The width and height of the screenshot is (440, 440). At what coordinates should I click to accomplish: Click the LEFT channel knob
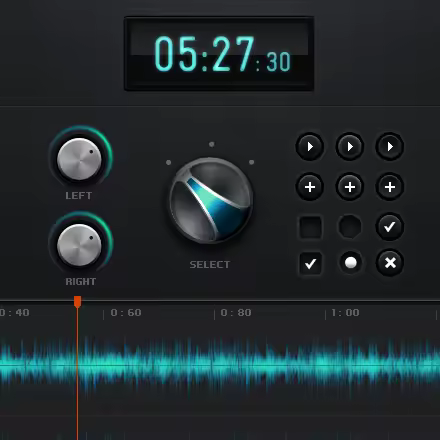pos(79,159)
